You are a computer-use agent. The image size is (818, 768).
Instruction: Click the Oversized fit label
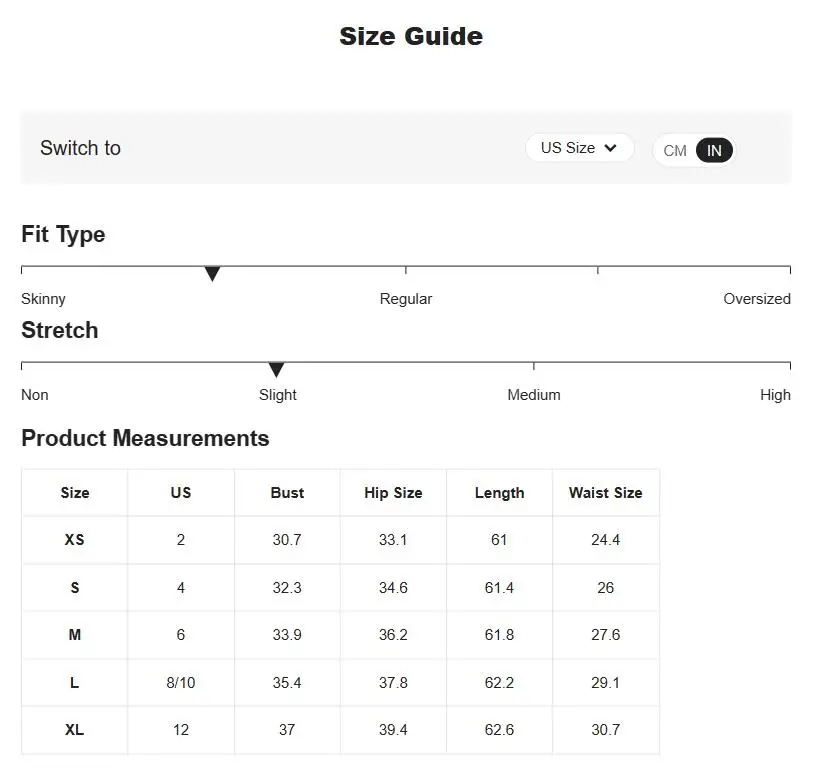757,299
